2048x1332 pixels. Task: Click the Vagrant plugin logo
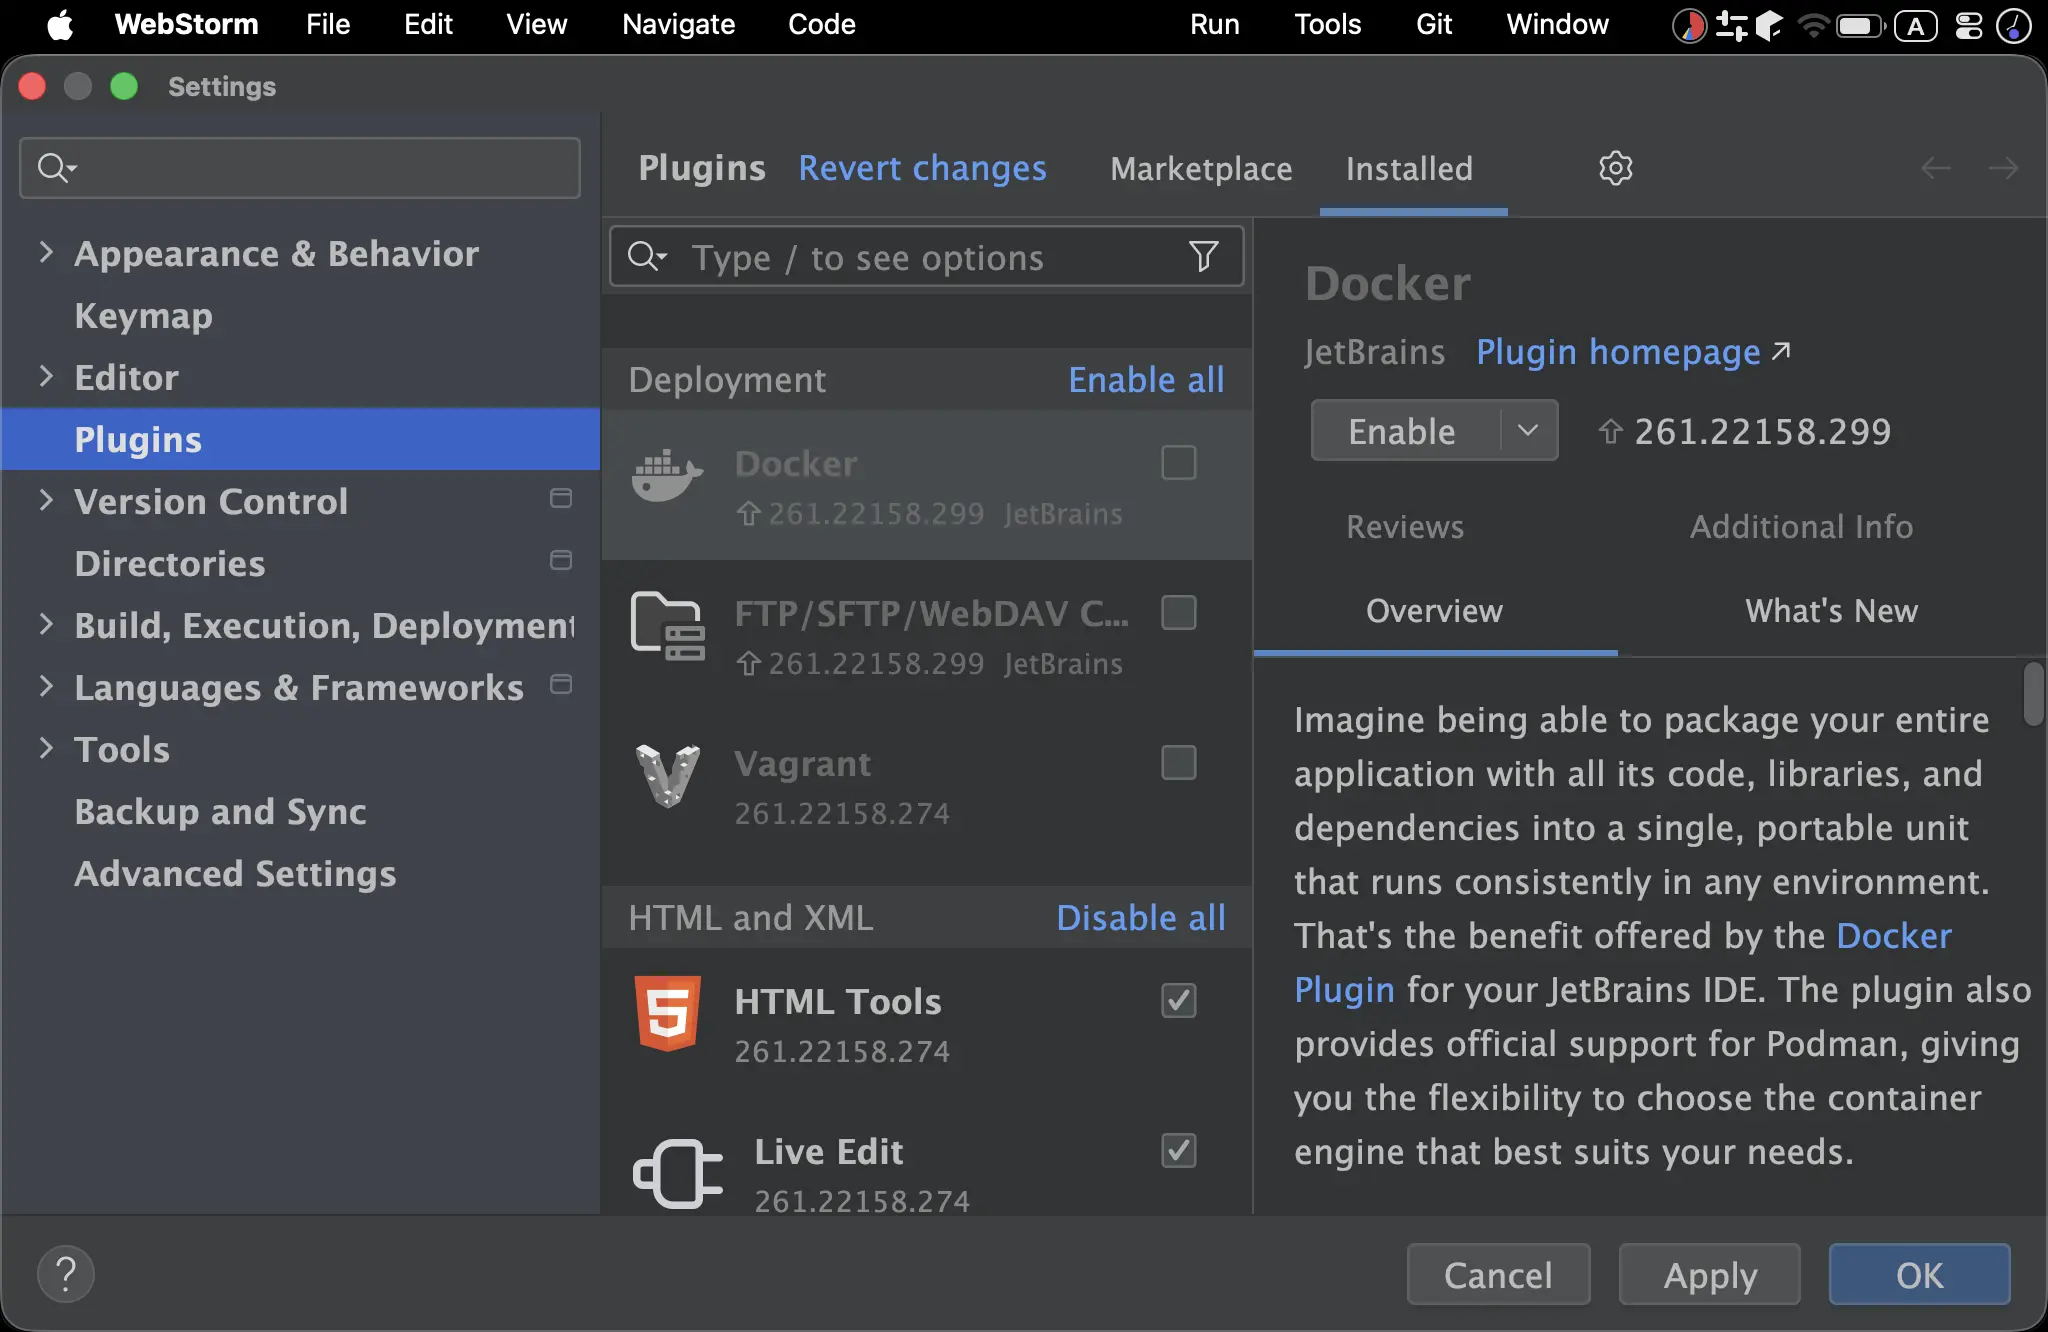tap(668, 776)
